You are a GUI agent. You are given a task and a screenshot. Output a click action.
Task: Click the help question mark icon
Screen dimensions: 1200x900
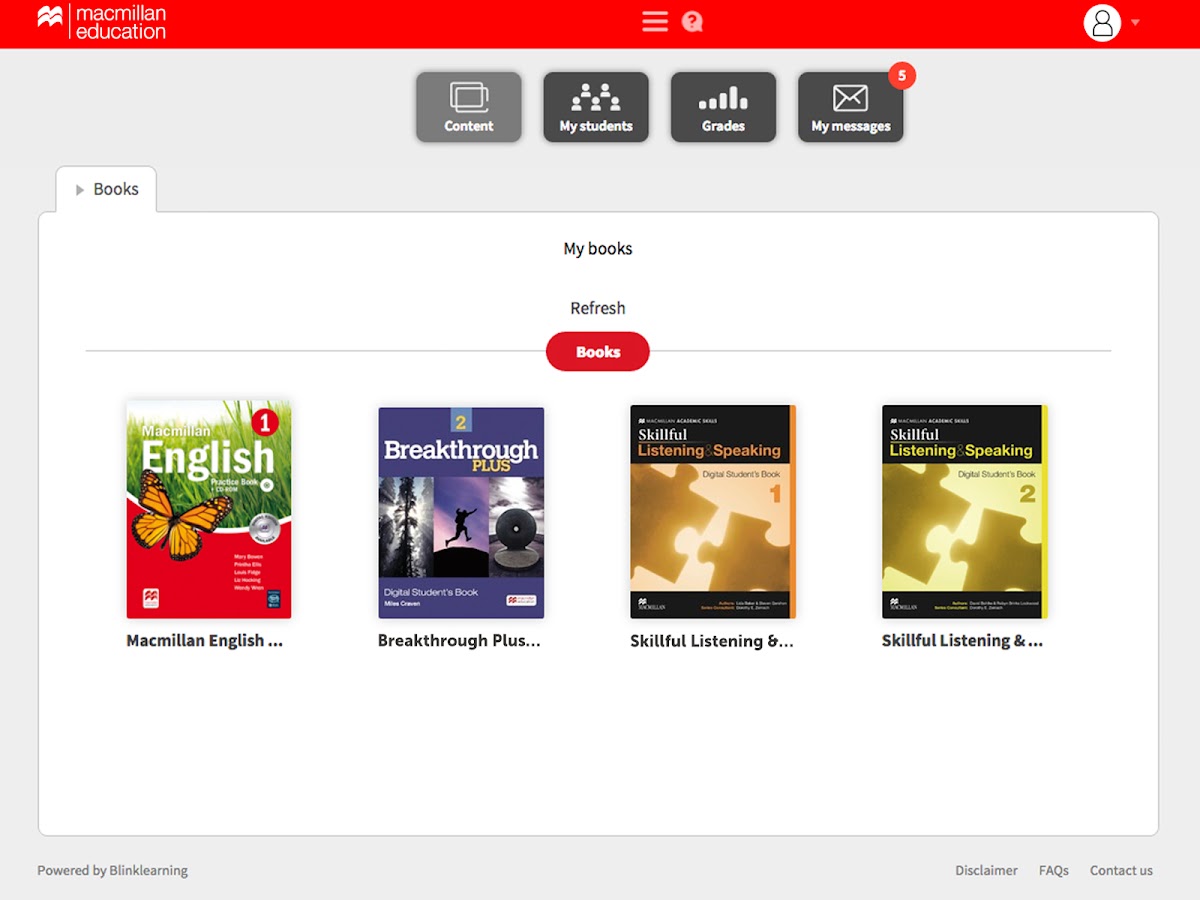click(692, 22)
